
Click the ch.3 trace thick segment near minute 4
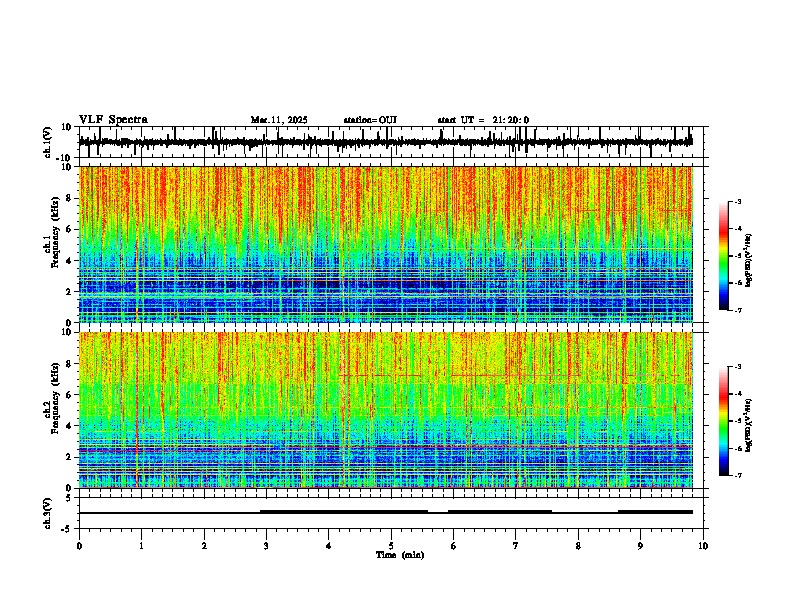coord(343,512)
